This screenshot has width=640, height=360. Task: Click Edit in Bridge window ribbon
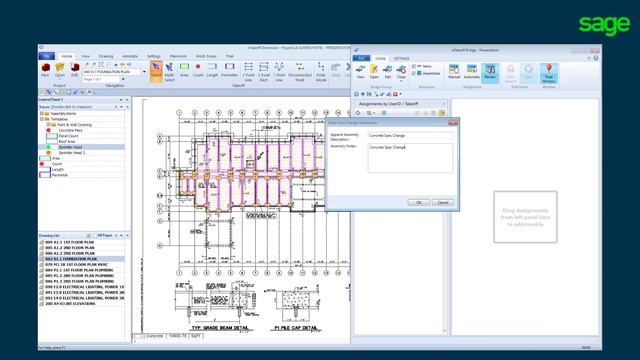(x=388, y=71)
